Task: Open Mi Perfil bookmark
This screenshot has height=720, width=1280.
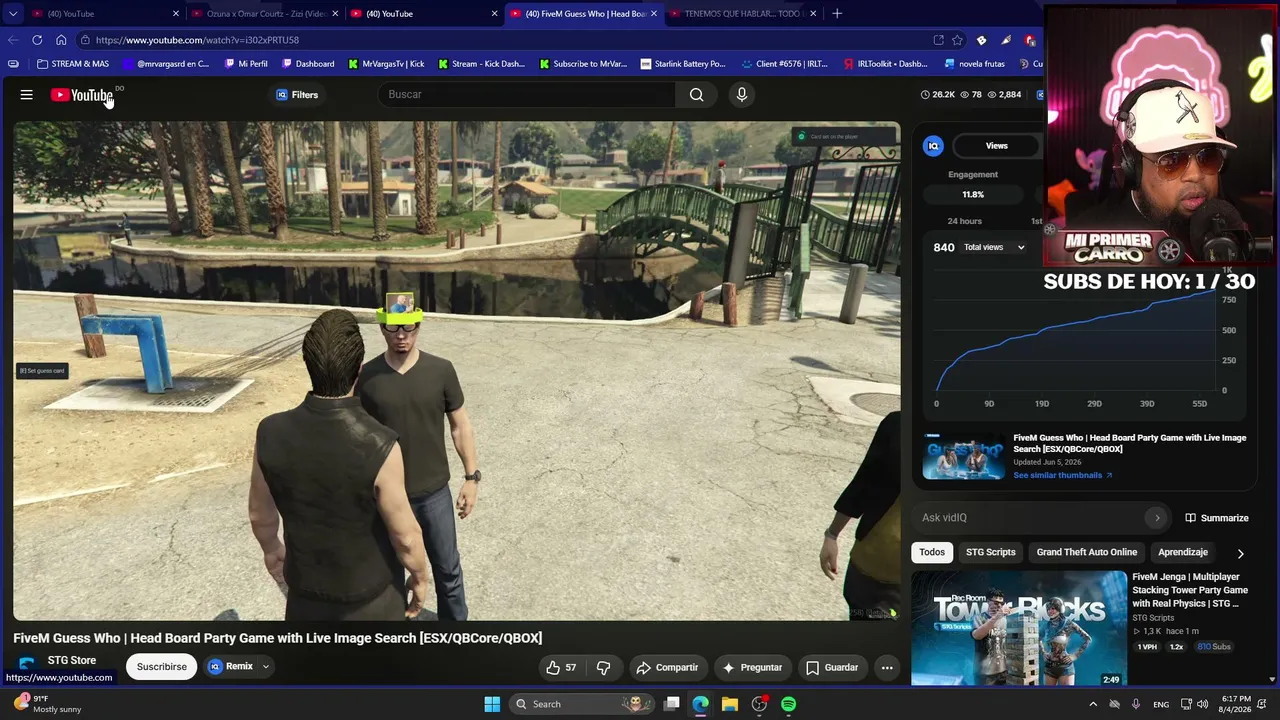Action: (246, 64)
